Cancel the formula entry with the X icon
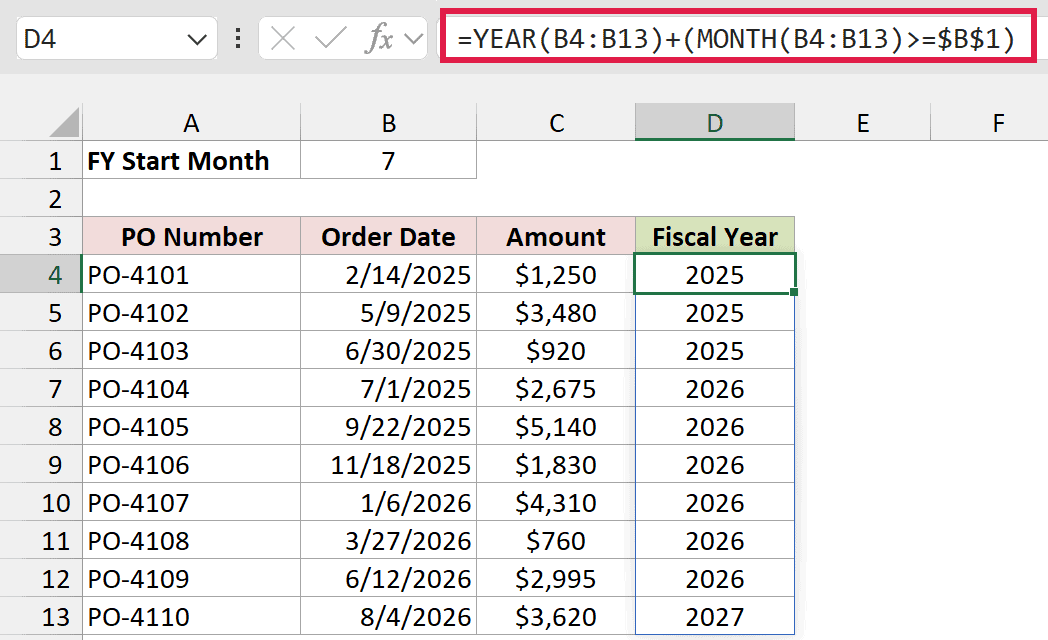 pyautogui.click(x=283, y=39)
